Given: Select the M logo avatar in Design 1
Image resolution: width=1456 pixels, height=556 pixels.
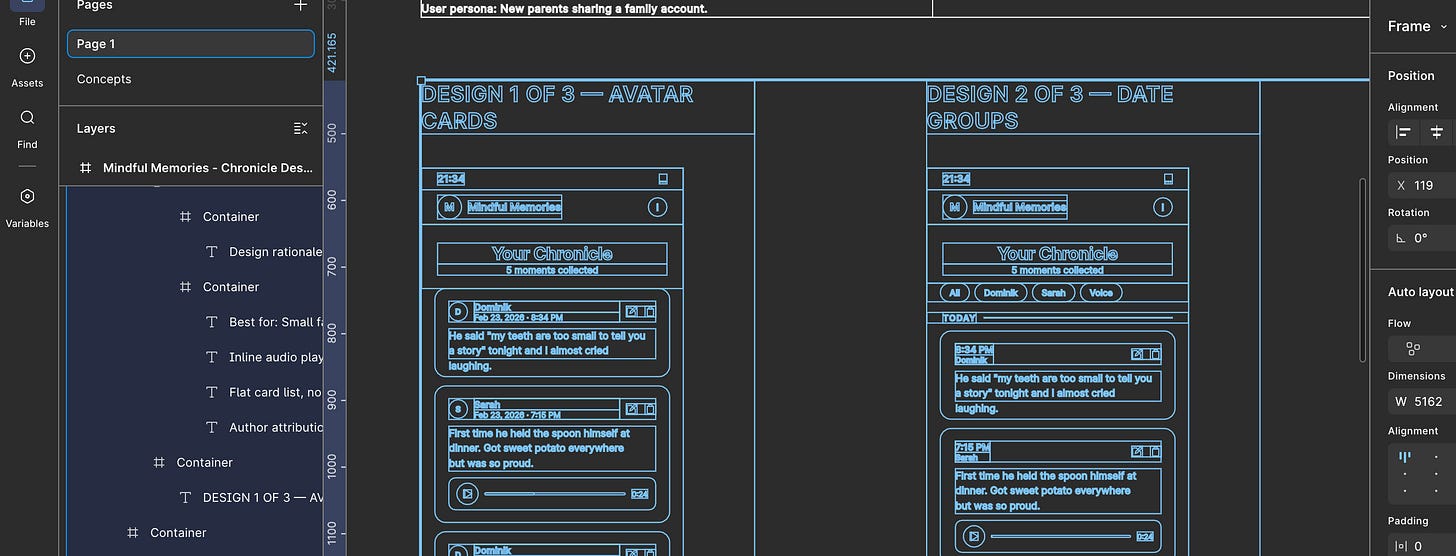Looking at the screenshot, I should click(449, 207).
